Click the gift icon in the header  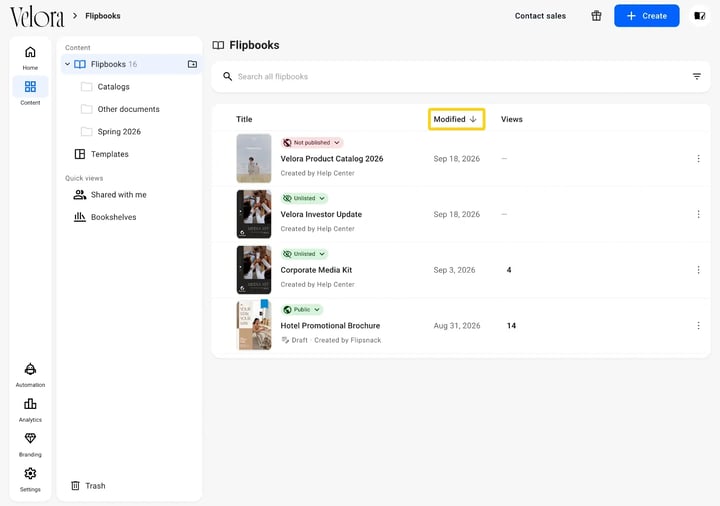click(x=596, y=16)
